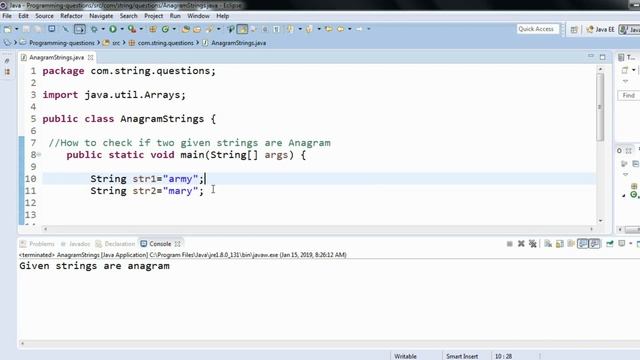Switch to the Declaration tab
This screenshot has height=360, width=640.
tap(116, 244)
